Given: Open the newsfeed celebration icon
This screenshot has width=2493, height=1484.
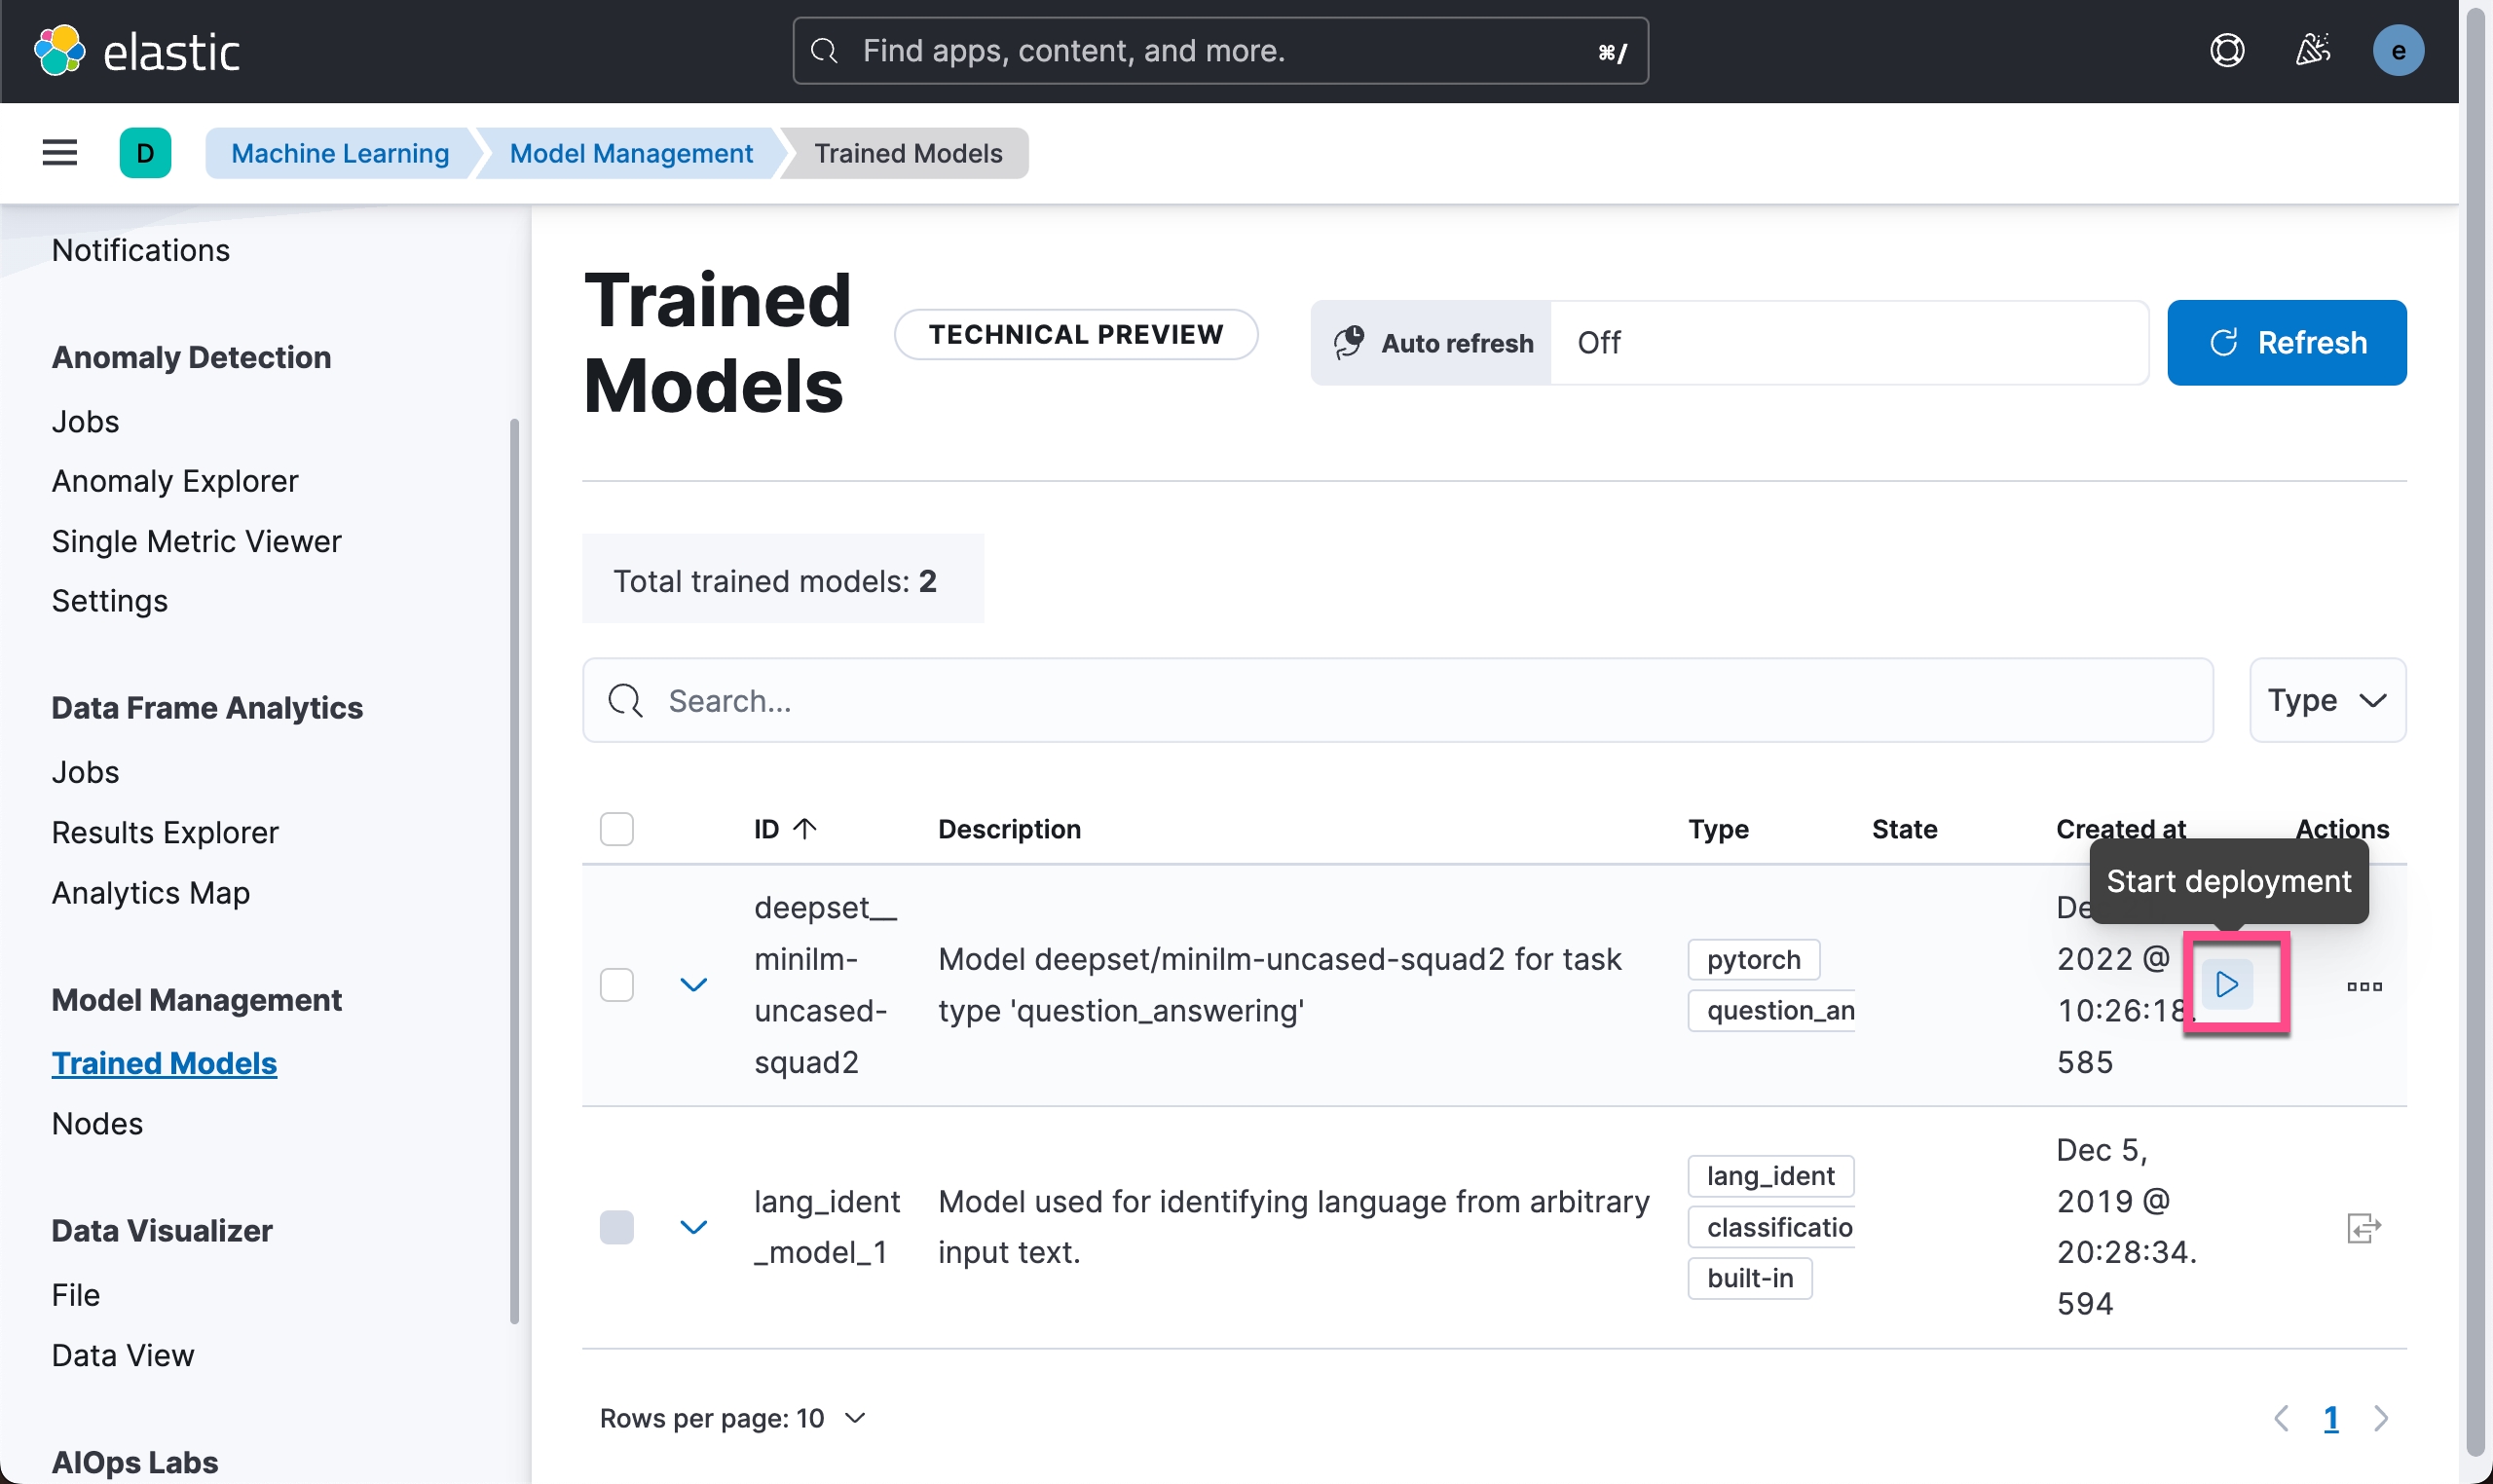Looking at the screenshot, I should [x=2312, y=50].
